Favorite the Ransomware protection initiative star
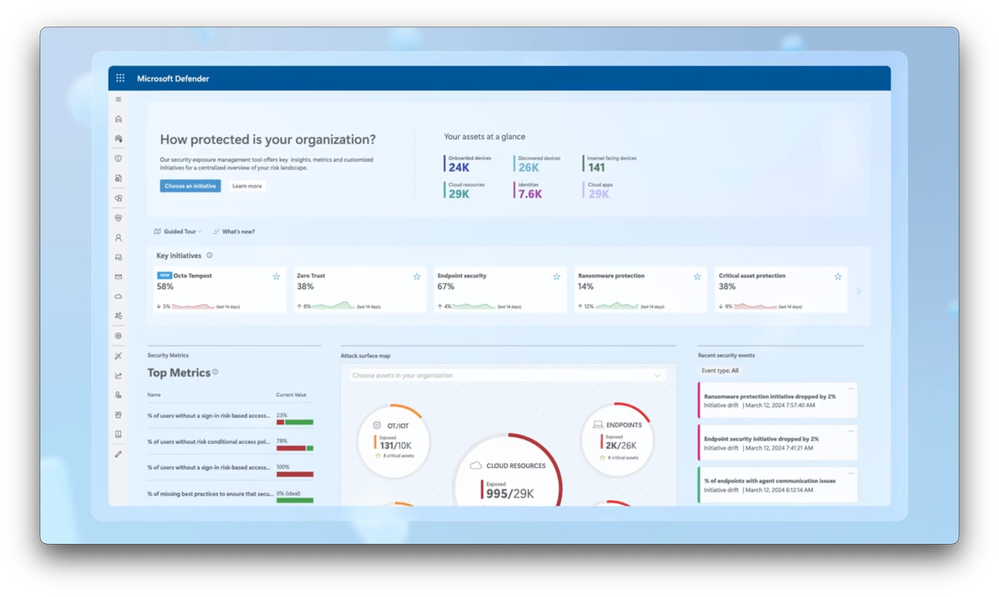Viewport: 999px width, 597px height. [x=698, y=277]
